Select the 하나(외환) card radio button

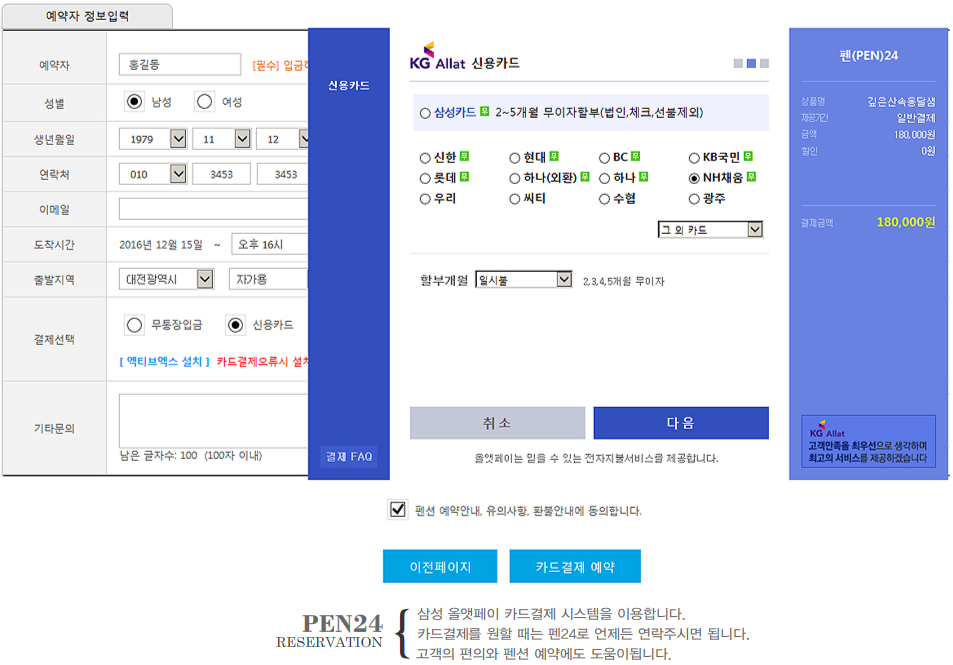click(515, 179)
